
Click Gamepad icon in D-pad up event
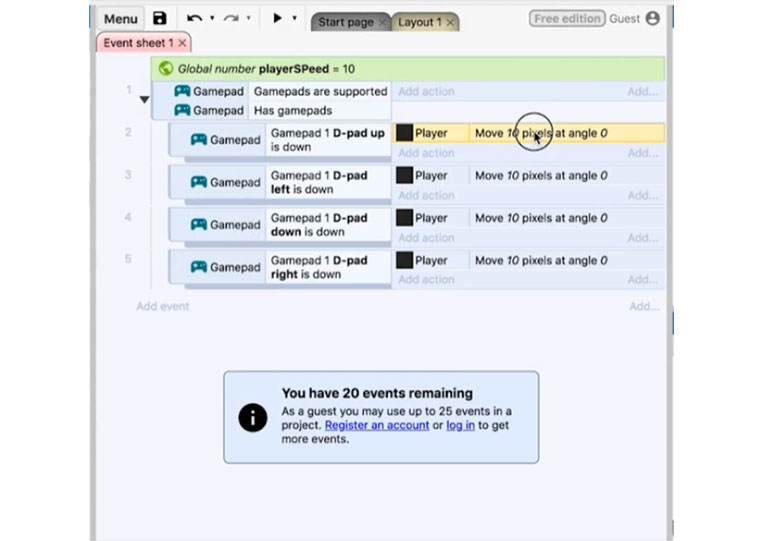(x=199, y=140)
